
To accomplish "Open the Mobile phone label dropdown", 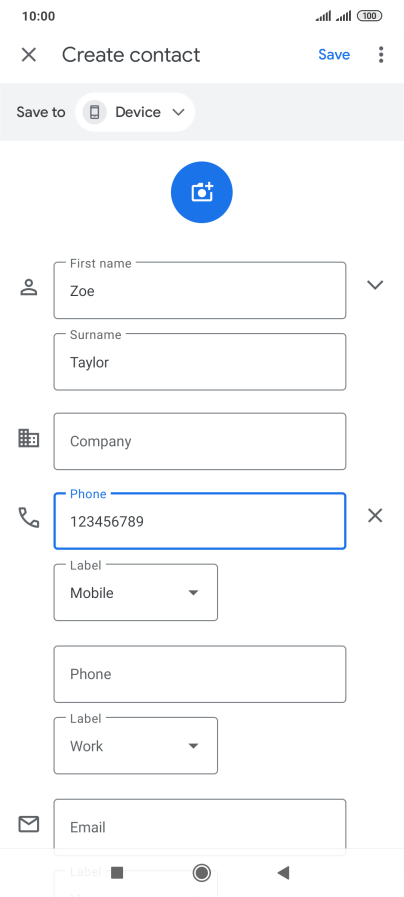I will click(x=136, y=593).
